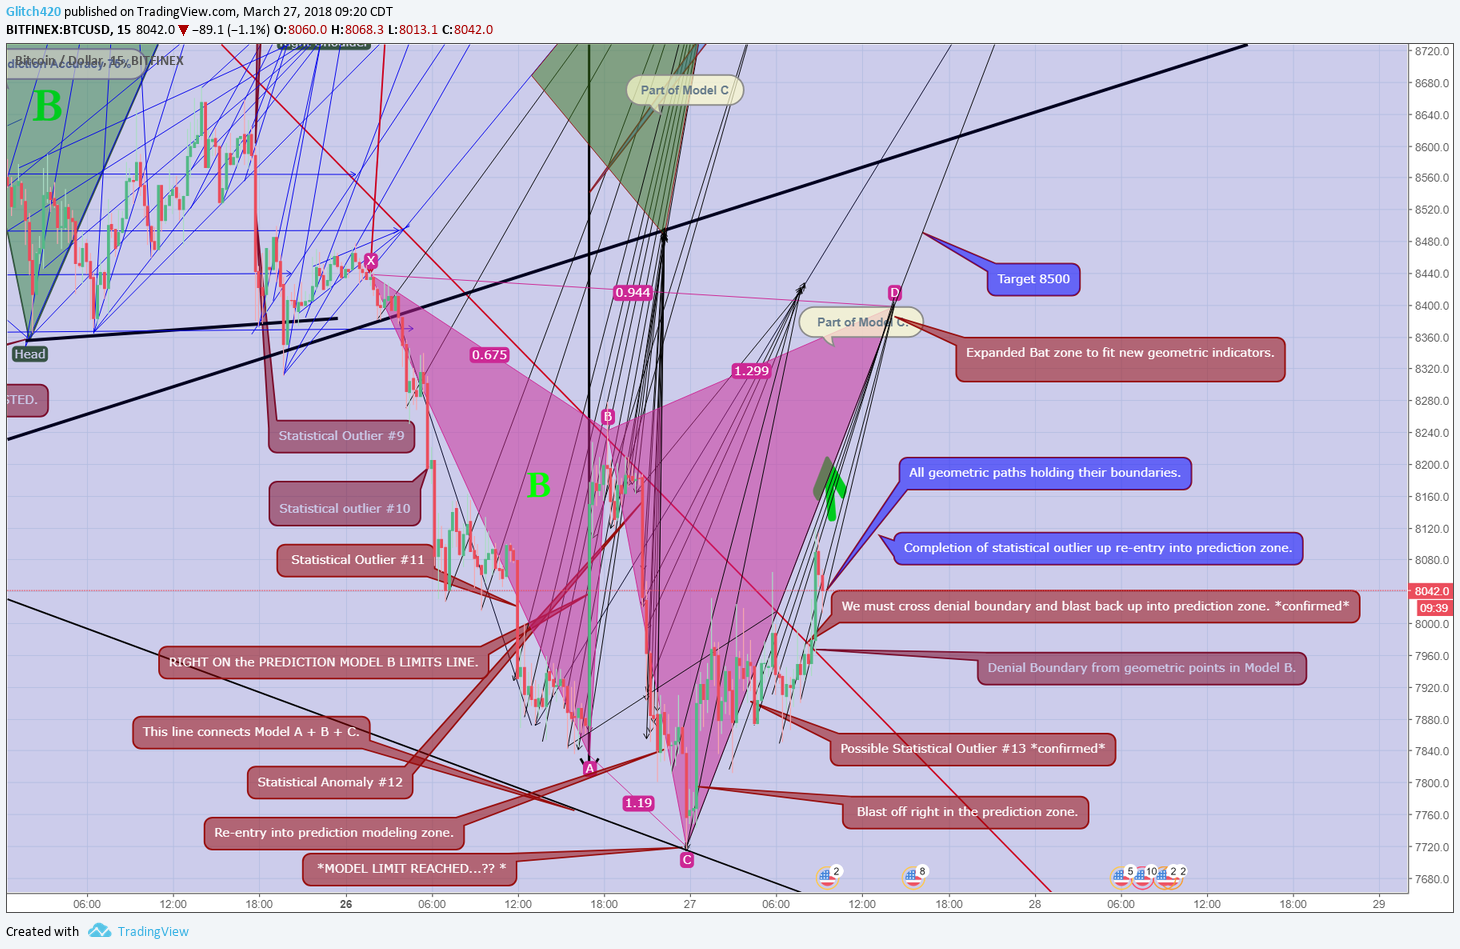
Task: Select 'Re-entry into prediction modeling zone' note
Action: [334, 833]
